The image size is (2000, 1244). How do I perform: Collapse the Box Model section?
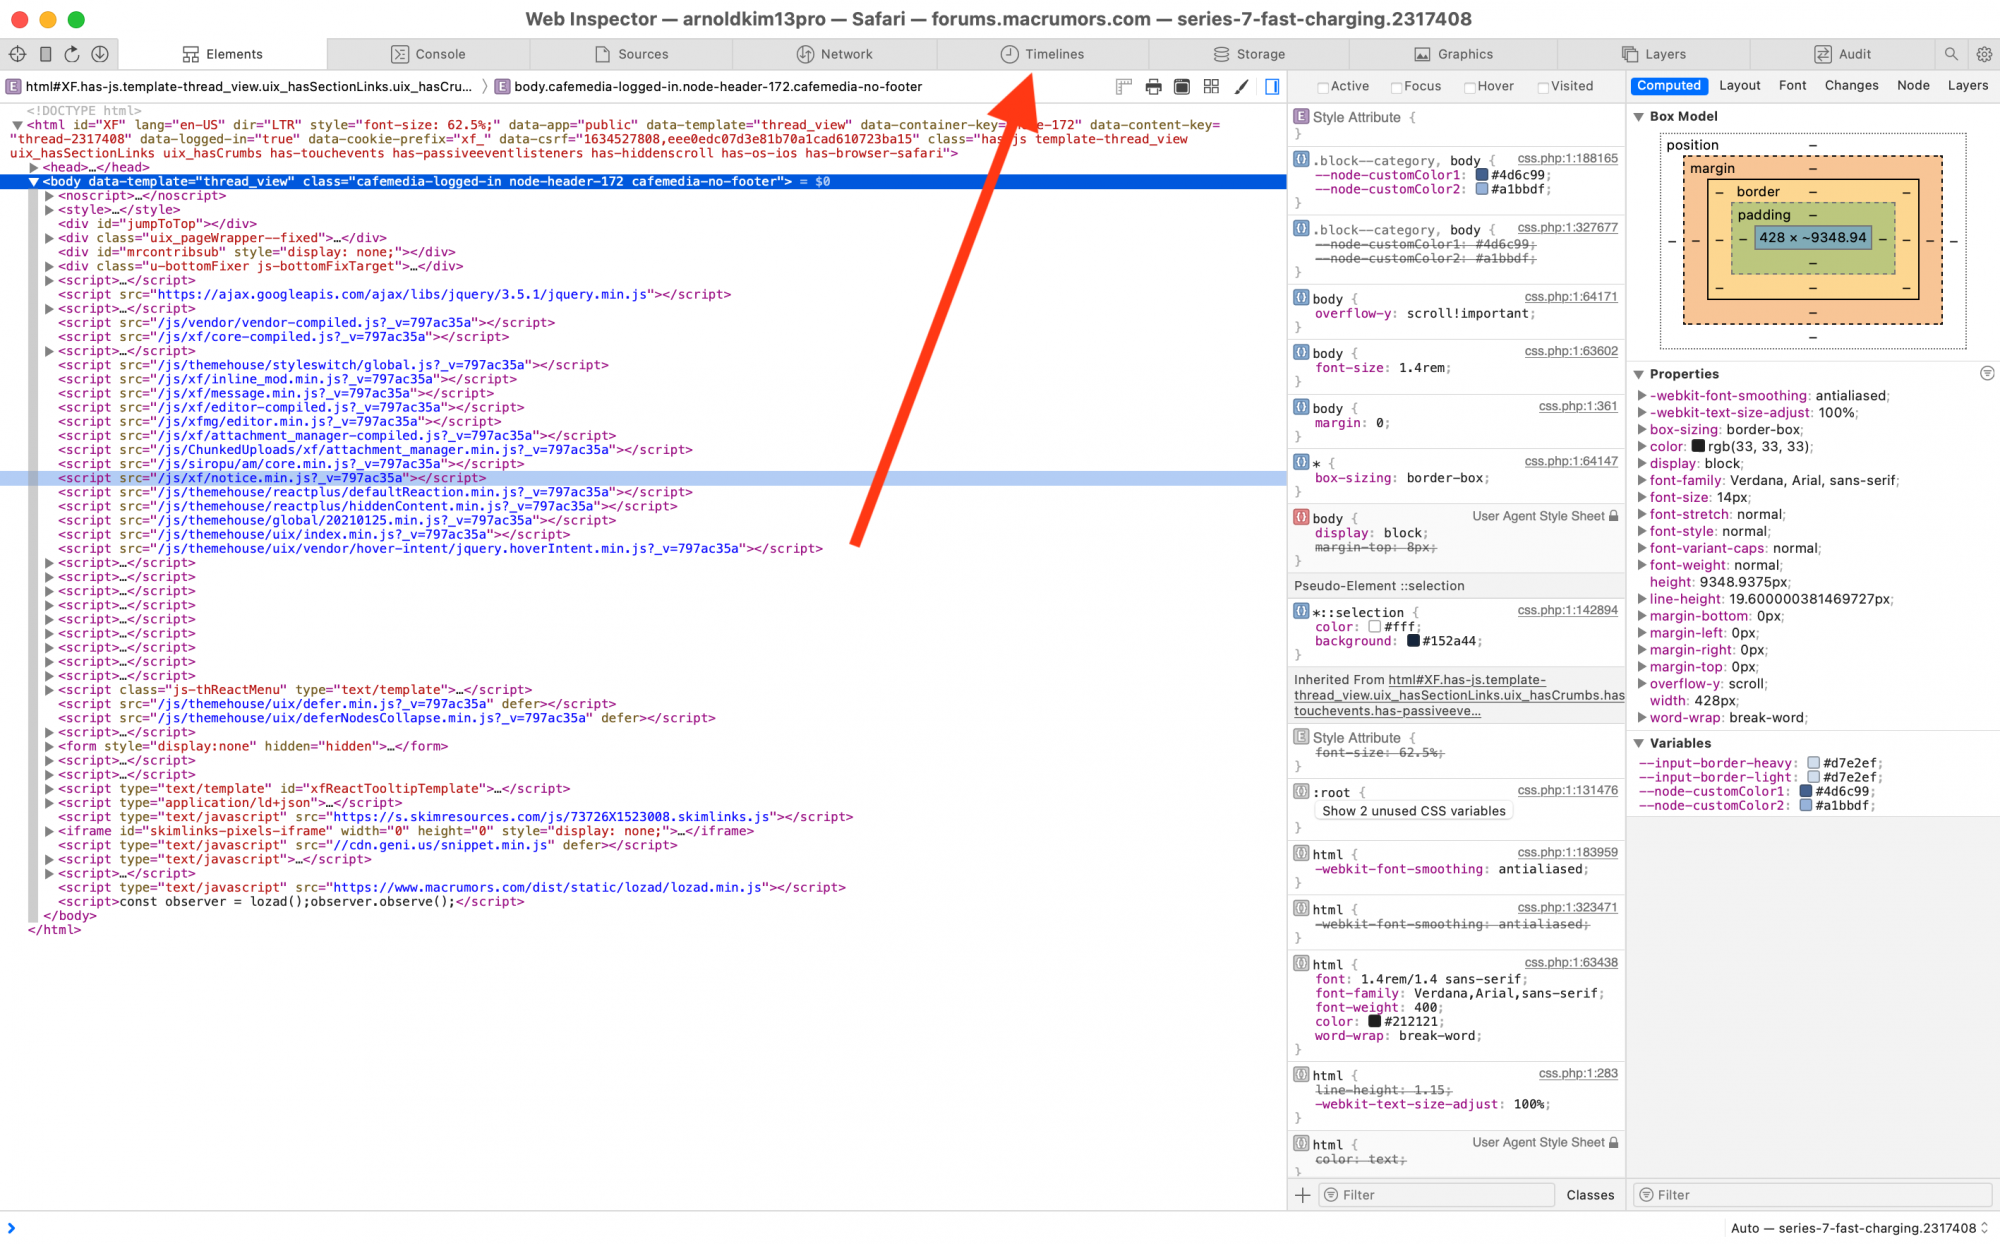pos(1639,117)
